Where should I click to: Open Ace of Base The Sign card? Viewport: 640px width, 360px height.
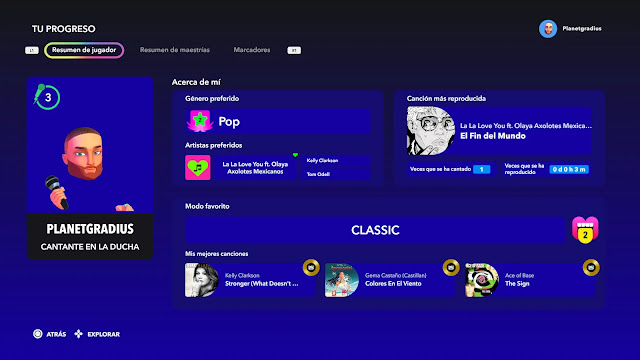click(530, 280)
